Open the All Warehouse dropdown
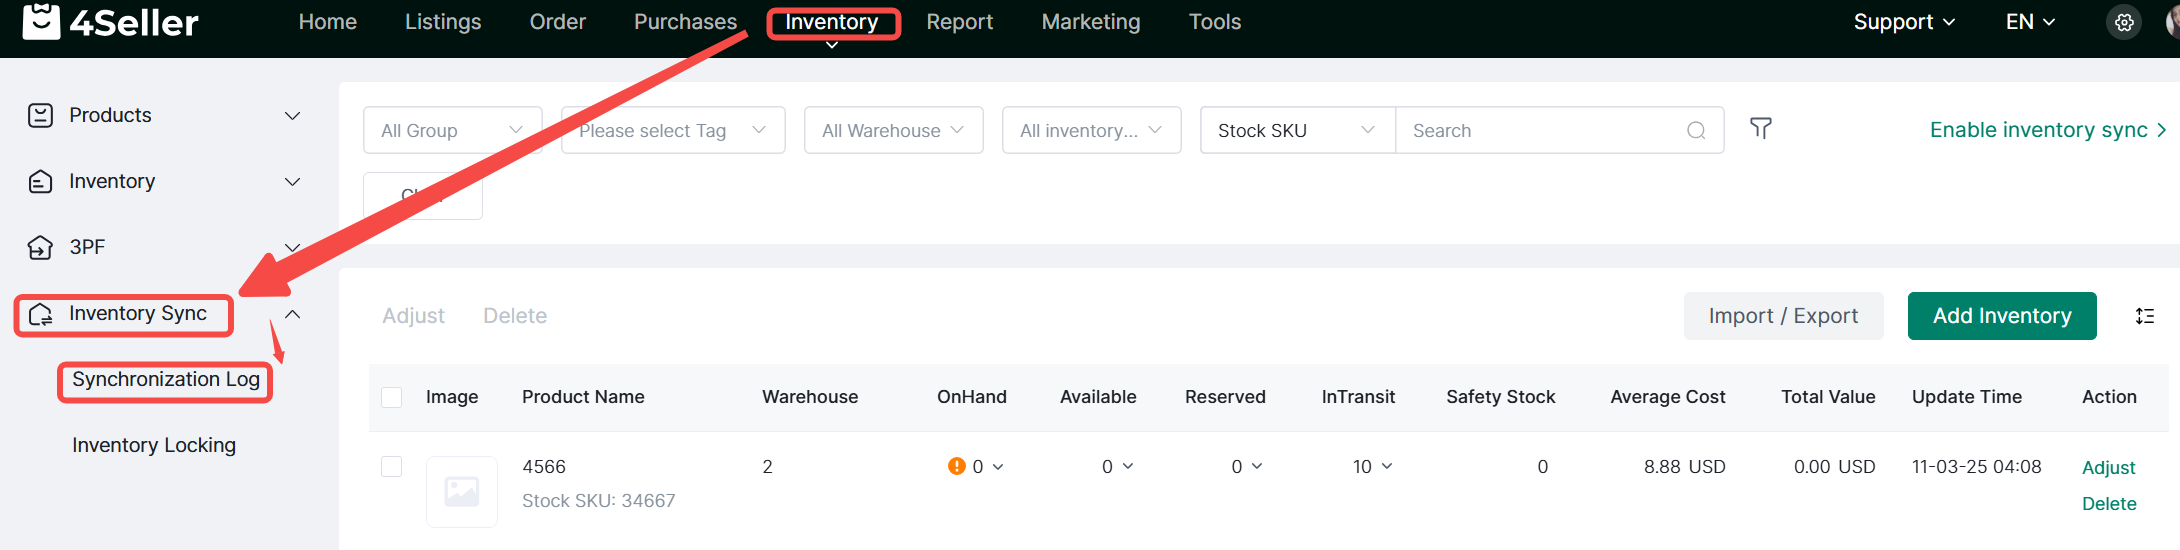The height and width of the screenshot is (550, 2180). click(893, 131)
